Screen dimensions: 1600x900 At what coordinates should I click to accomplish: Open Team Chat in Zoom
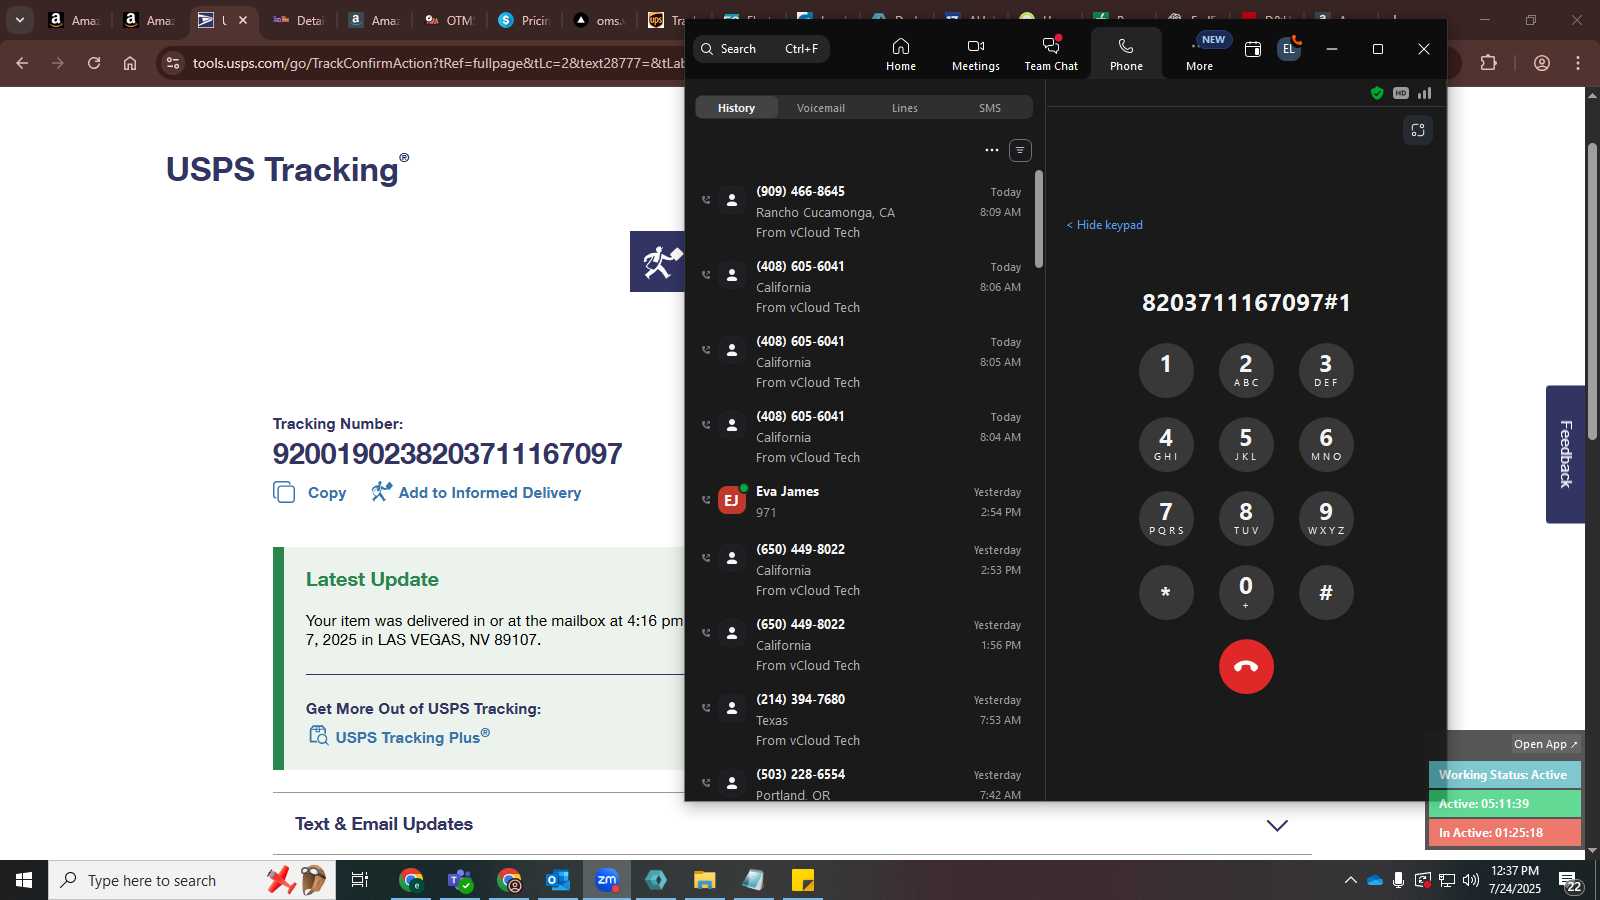[x=1051, y=54]
